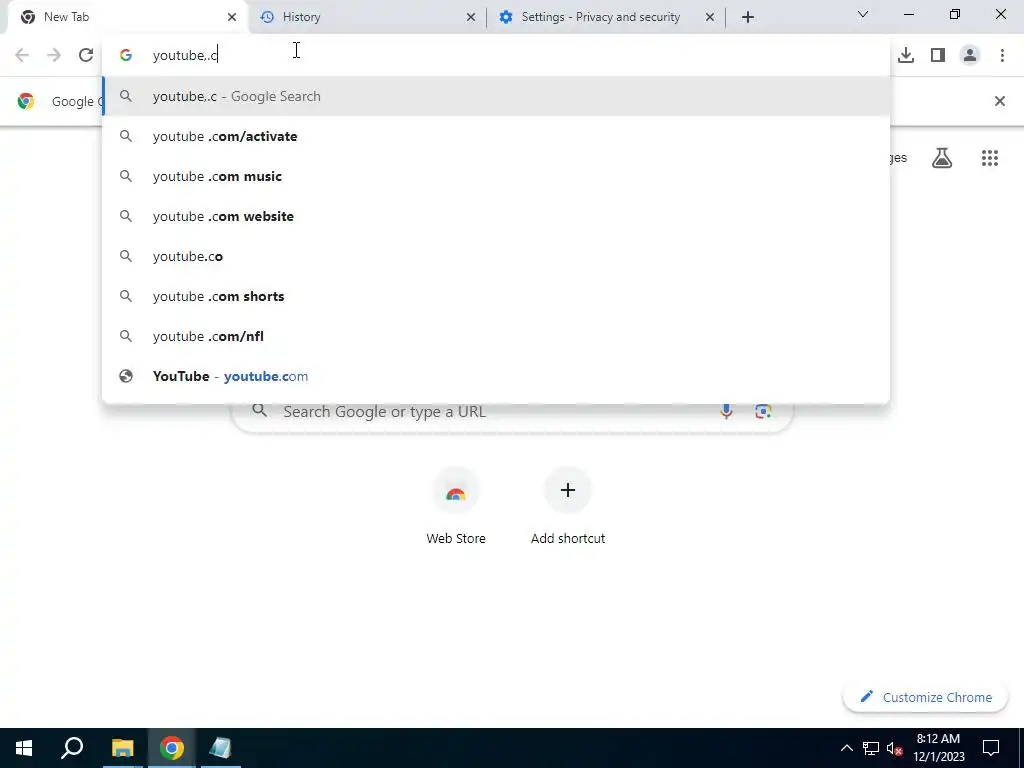Select suggestion 'youtube .com music'

496,176
